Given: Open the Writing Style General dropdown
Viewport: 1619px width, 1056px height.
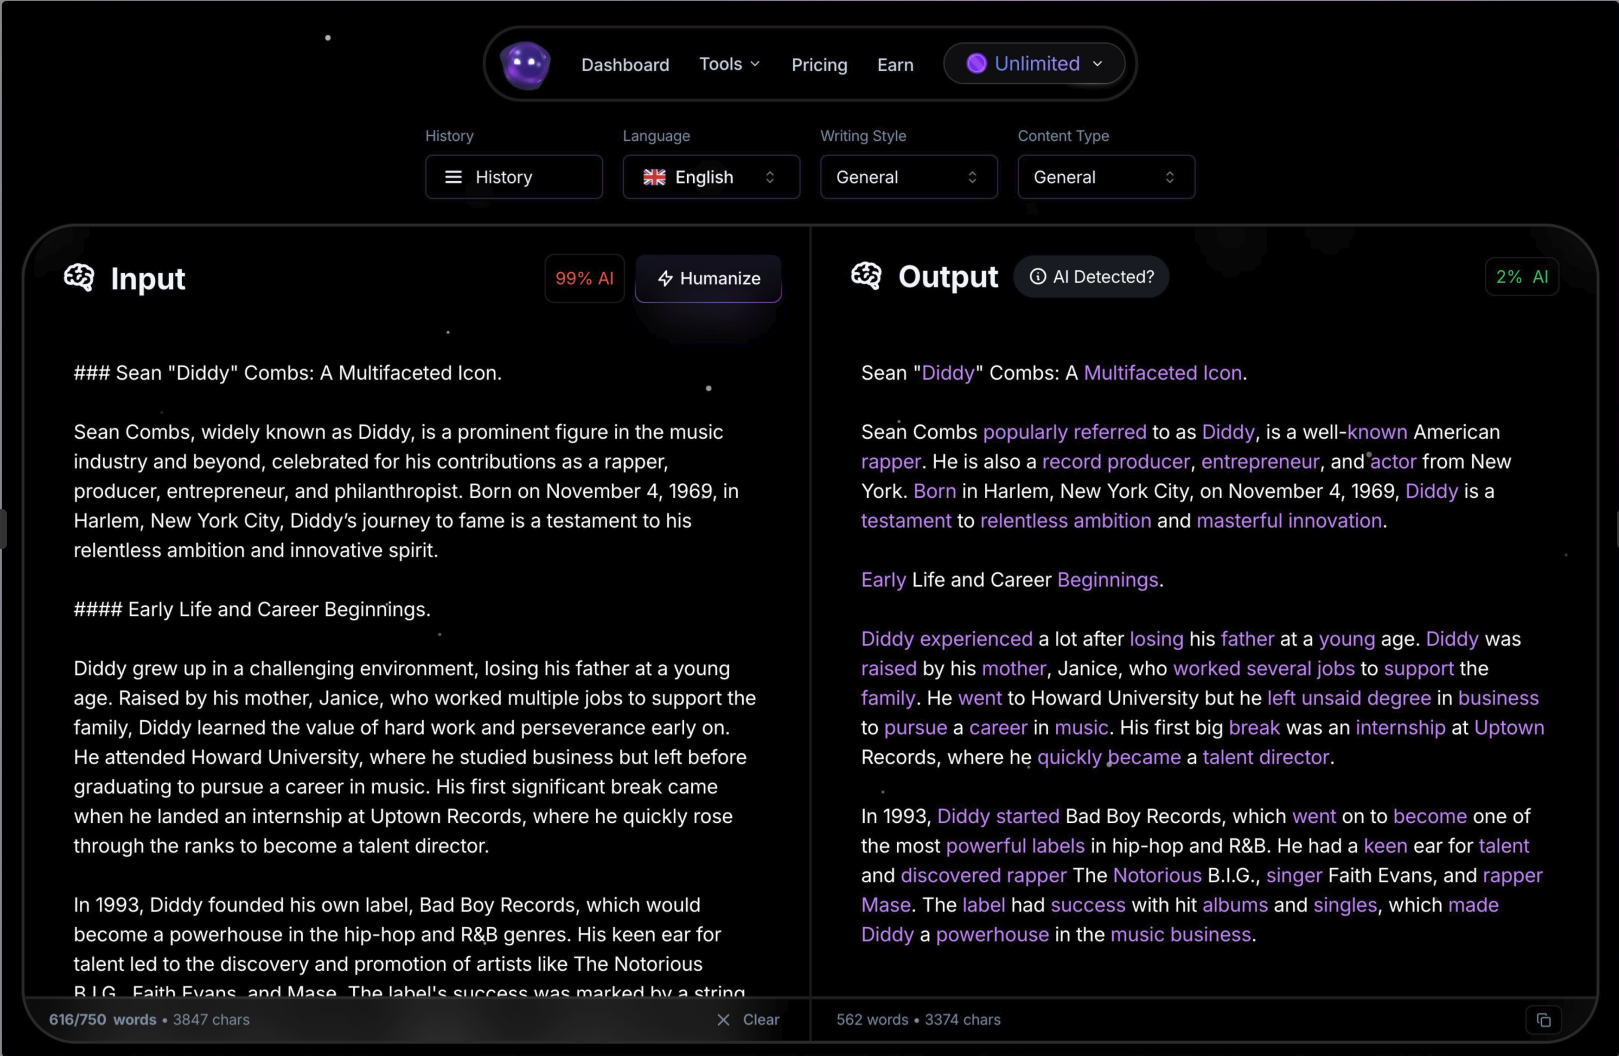Looking at the screenshot, I should (909, 177).
